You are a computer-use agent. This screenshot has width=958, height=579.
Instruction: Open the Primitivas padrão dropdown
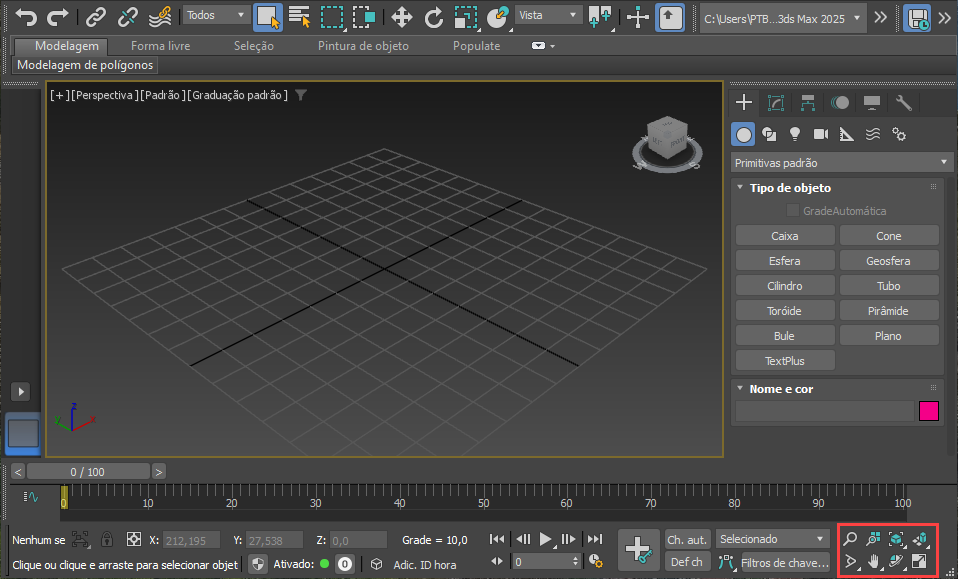coord(841,162)
